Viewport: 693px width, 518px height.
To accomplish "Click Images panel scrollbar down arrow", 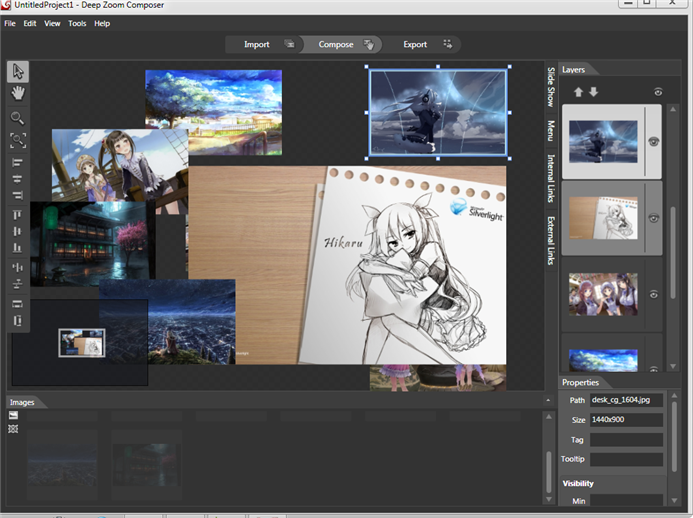I will 548,499.
